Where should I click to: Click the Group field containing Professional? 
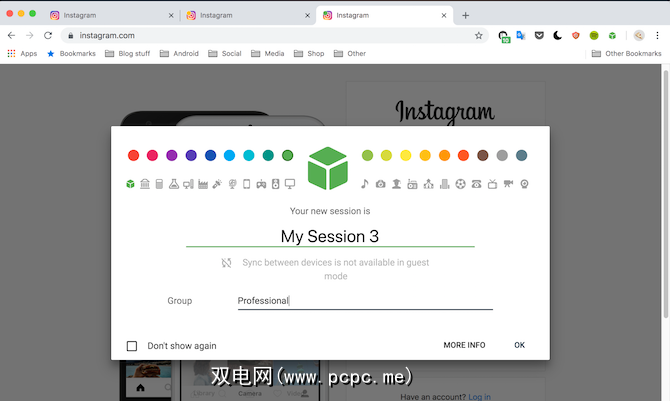(x=365, y=301)
